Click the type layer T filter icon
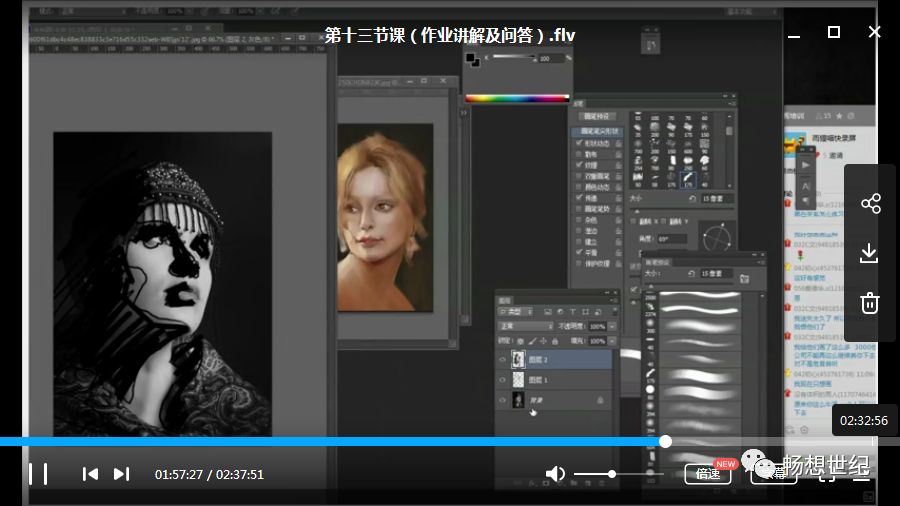Viewport: 900px width, 506px height. coord(573,312)
